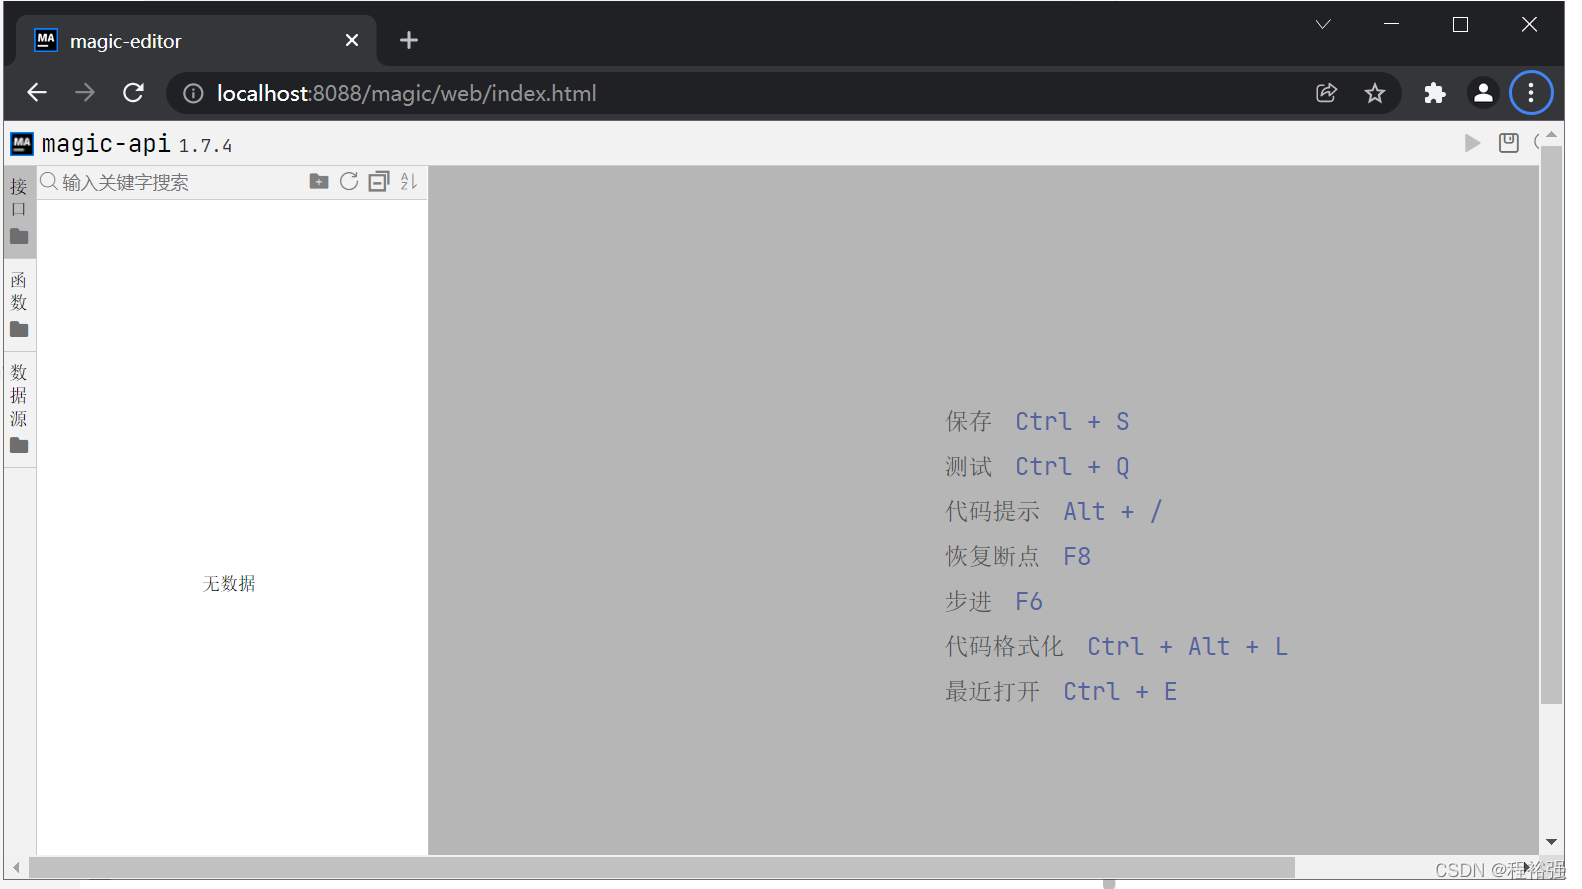
Task: Collapse all groups icon in tree toolbar
Action: pos(379,181)
